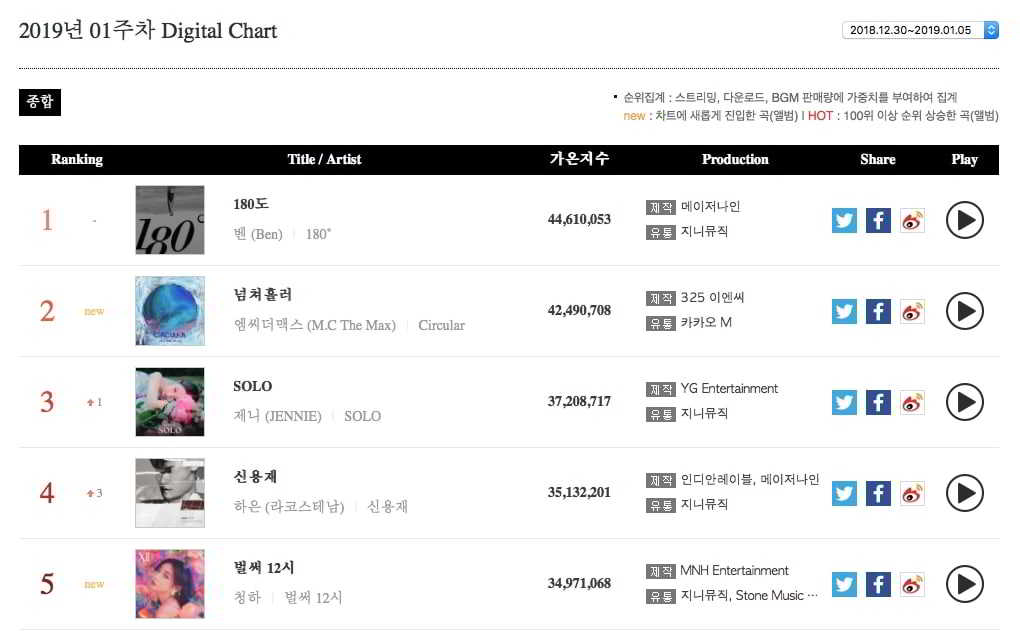The width and height of the screenshot is (1020, 635).
Task: Play the rank 5 song 벌써 12시
Action: pyautogui.click(x=964, y=584)
